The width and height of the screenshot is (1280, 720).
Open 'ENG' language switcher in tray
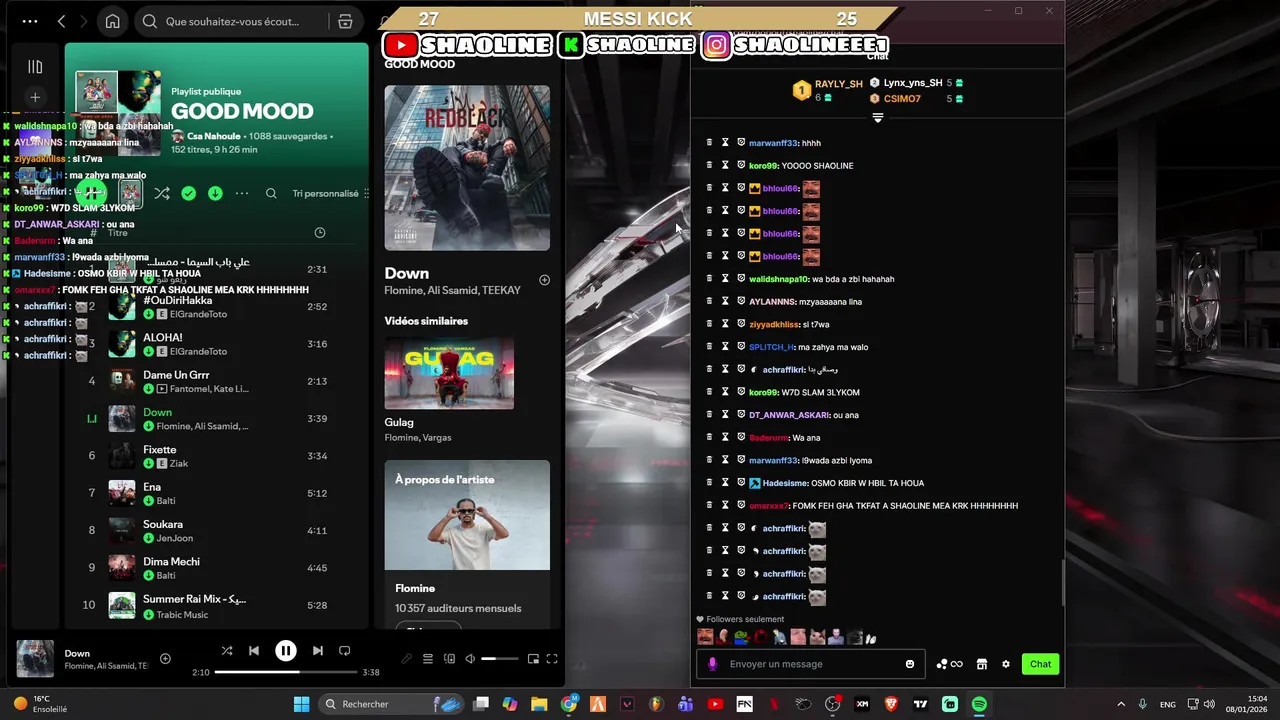[x=1168, y=704]
